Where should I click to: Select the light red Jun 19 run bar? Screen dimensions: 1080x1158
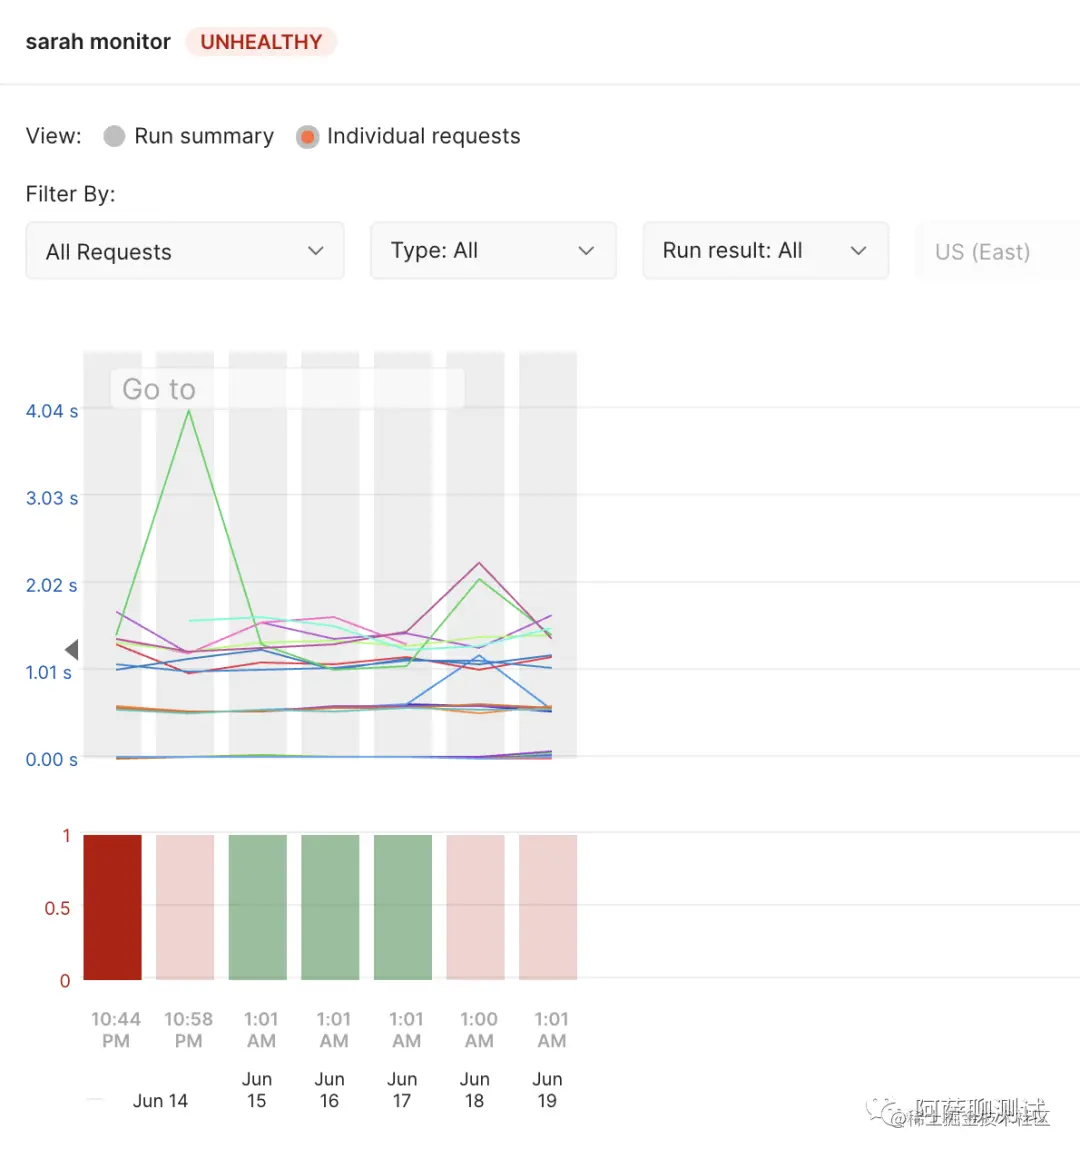click(548, 907)
